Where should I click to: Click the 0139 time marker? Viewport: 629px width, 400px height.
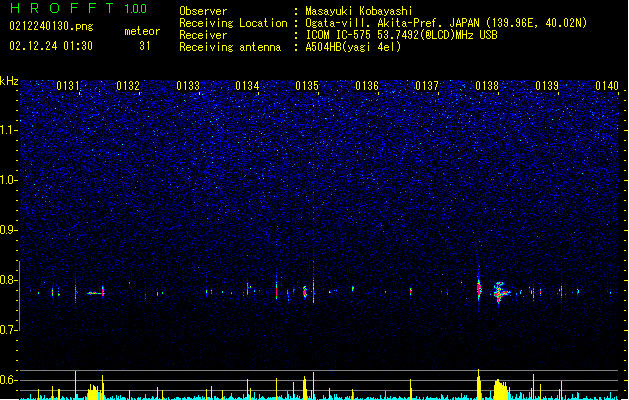pyautogui.click(x=547, y=86)
